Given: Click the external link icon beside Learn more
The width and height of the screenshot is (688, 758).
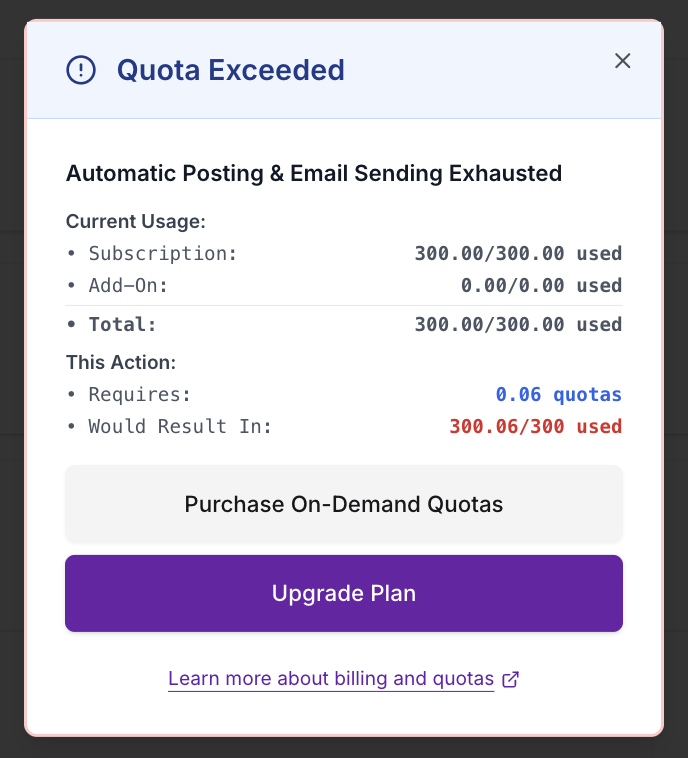Looking at the screenshot, I should [511, 680].
